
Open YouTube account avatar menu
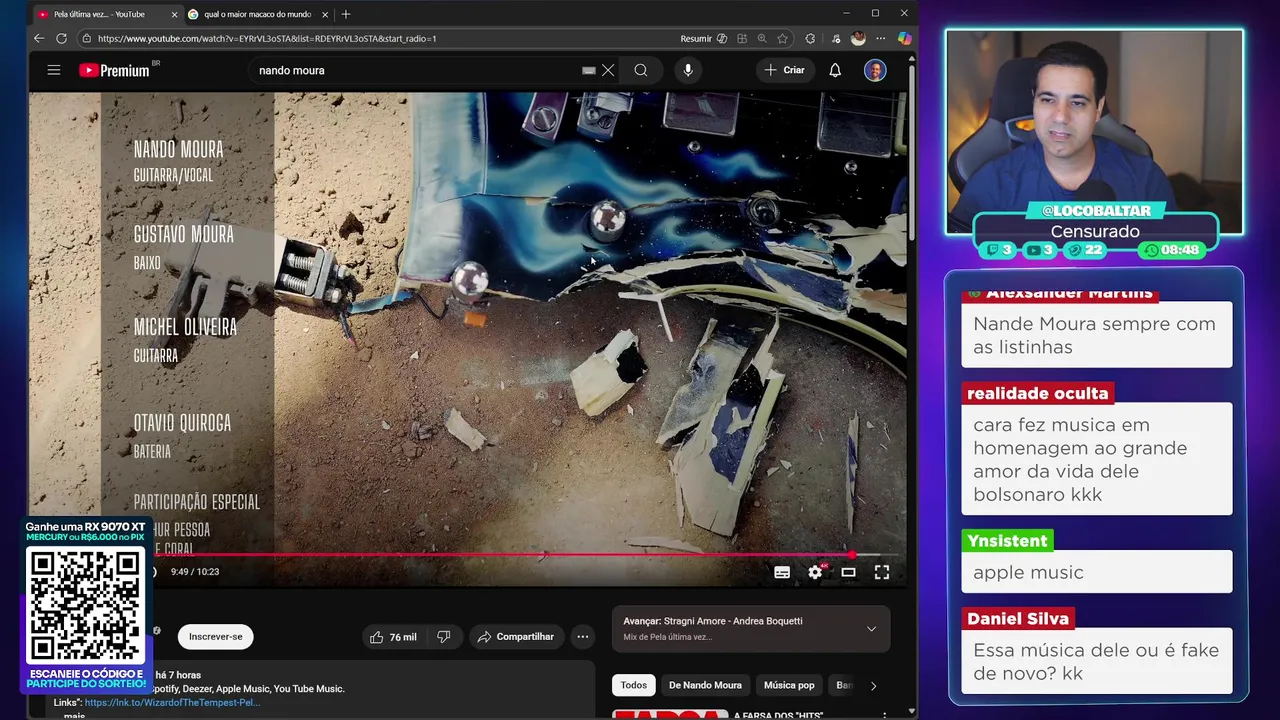click(x=875, y=70)
